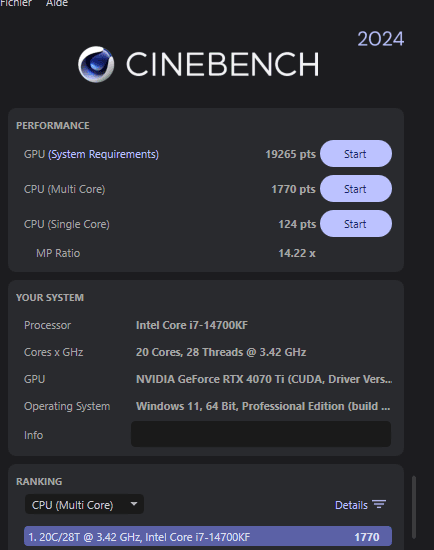The width and height of the screenshot is (434, 550).
Task: Click the Operating System label
Action: click(x=67, y=406)
